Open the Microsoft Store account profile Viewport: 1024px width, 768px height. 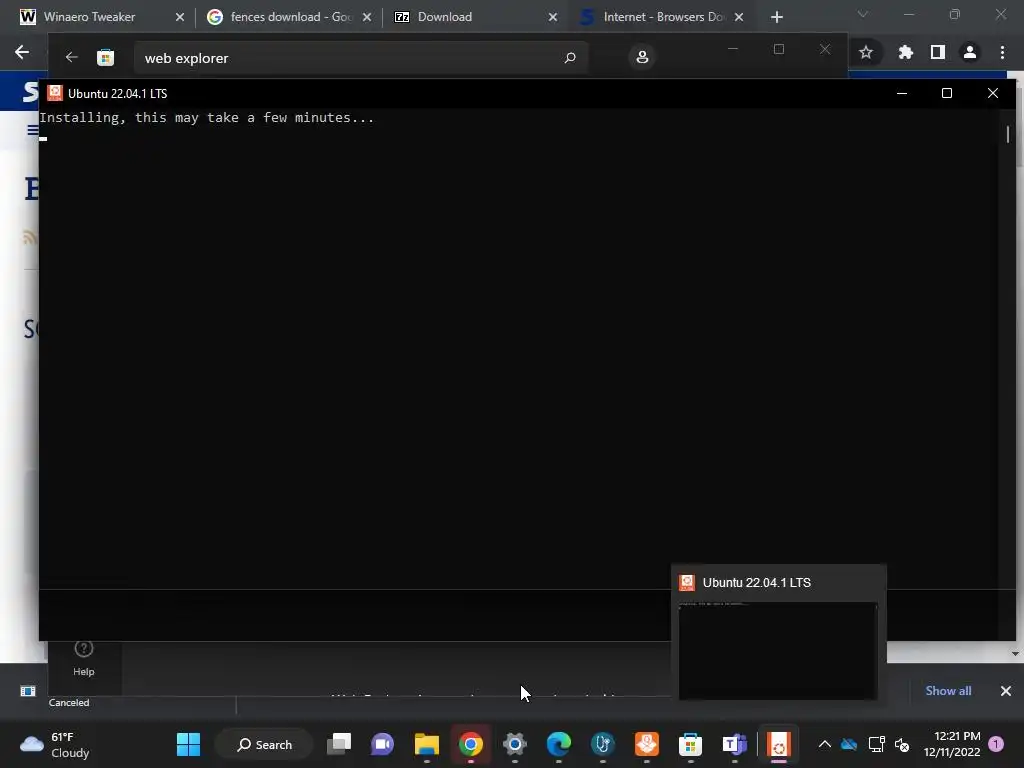[x=642, y=57]
